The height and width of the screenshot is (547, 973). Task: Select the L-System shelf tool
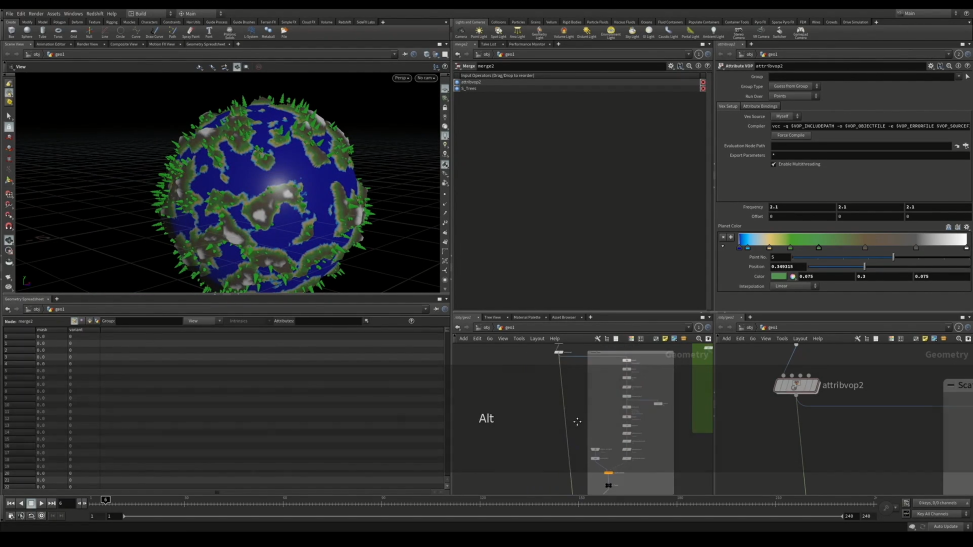tap(251, 32)
